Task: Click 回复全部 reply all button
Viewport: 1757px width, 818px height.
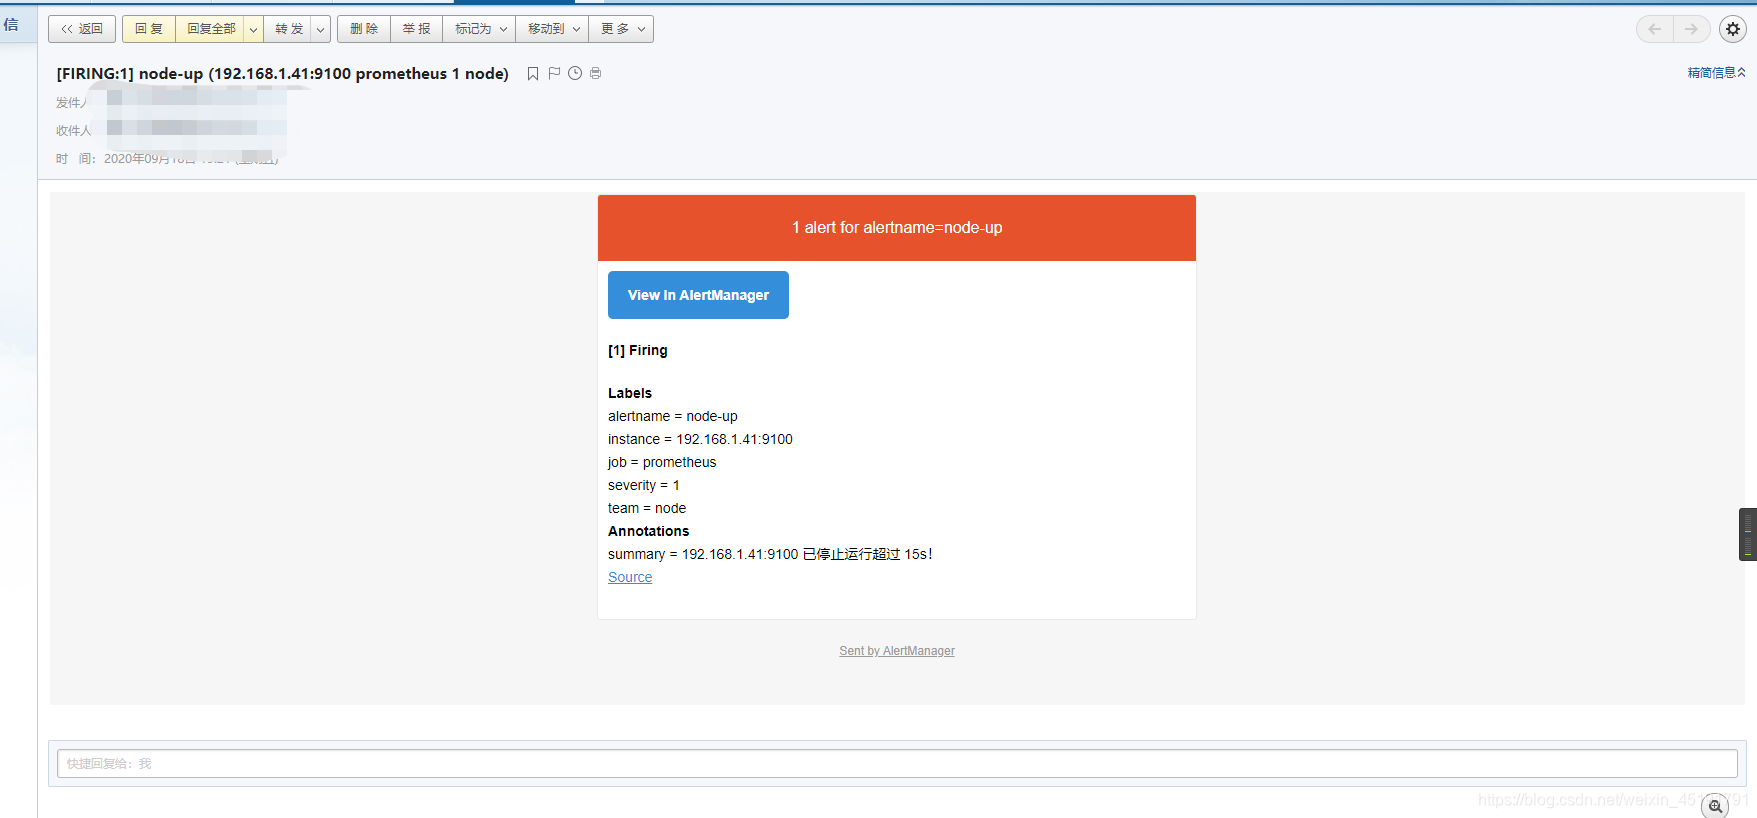Action: pos(211,29)
